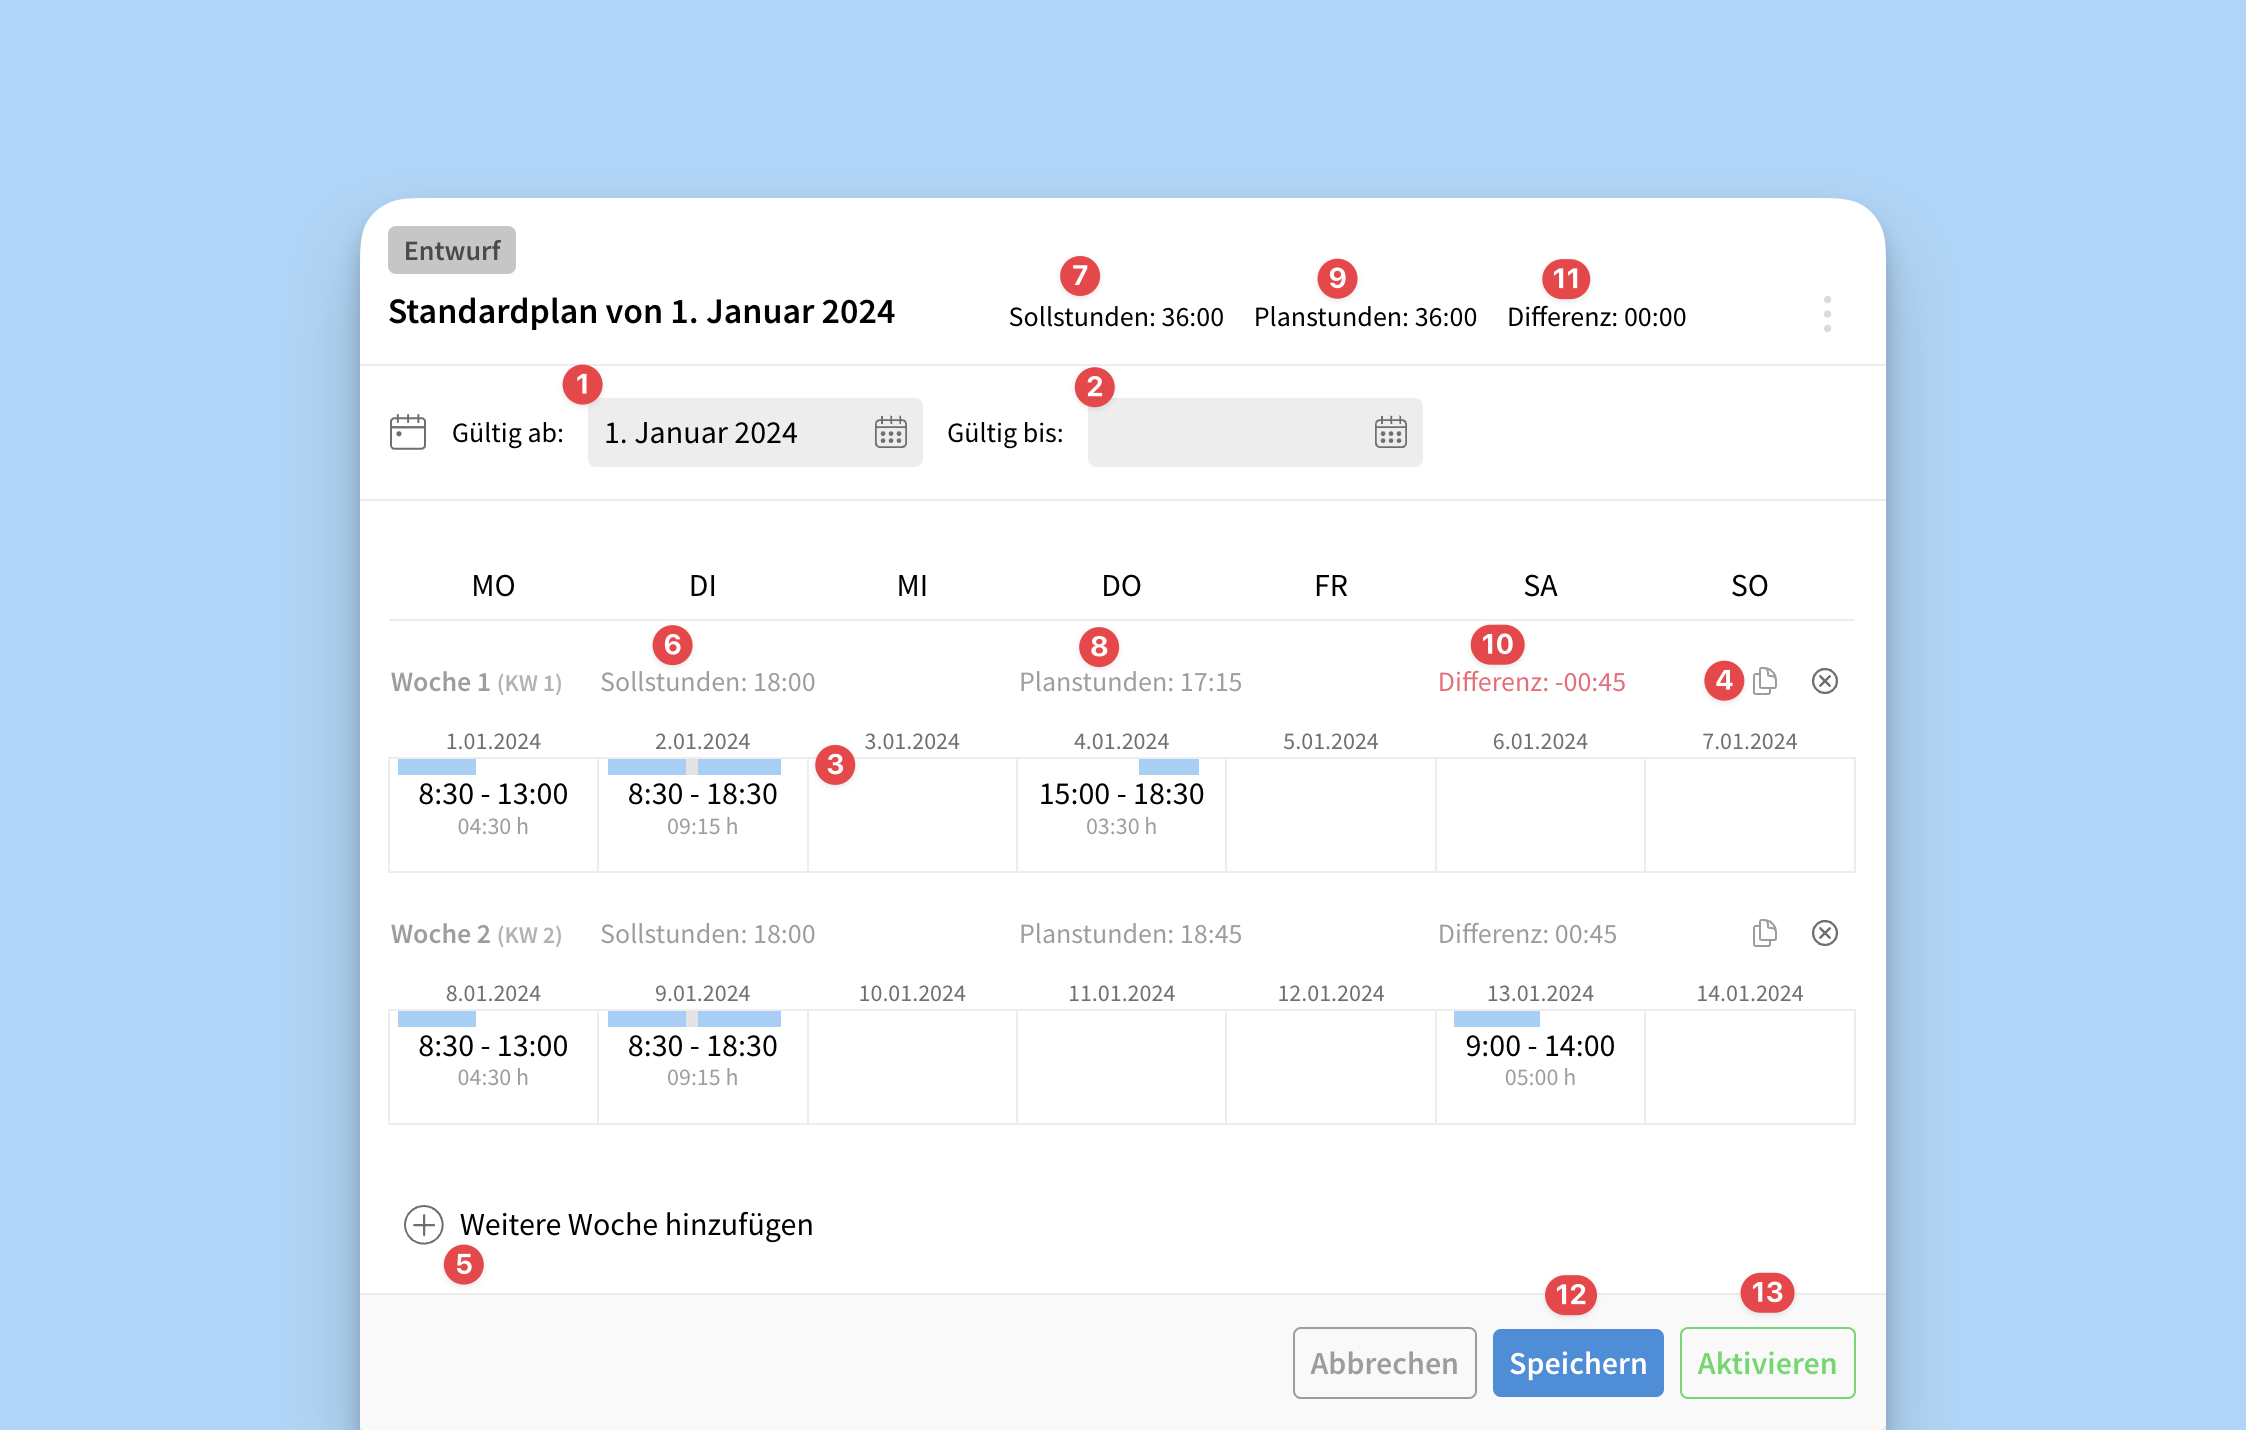
Task: Open calendar picker for Gültig bis field
Action: tap(1390, 433)
